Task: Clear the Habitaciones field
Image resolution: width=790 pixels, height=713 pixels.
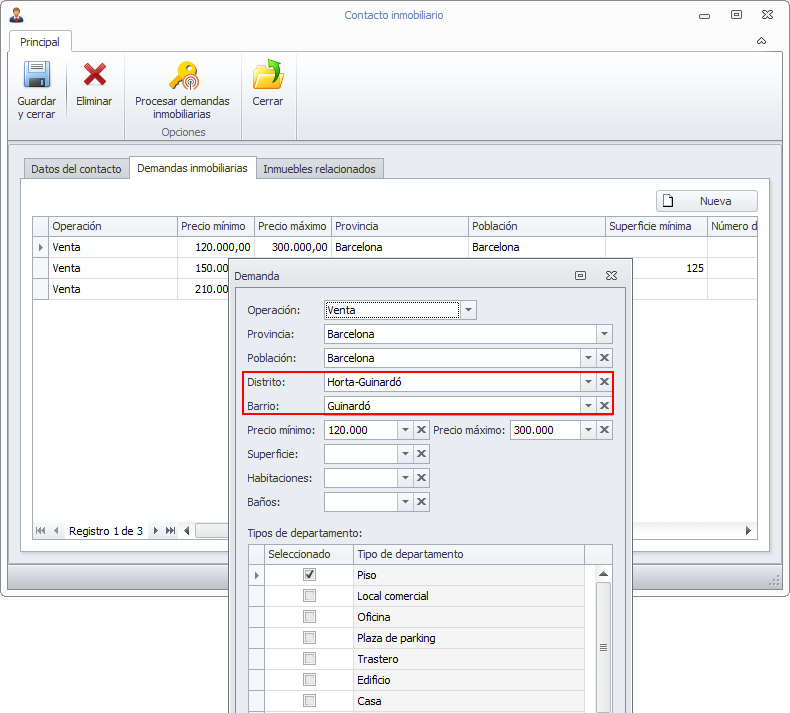Action: [x=421, y=478]
